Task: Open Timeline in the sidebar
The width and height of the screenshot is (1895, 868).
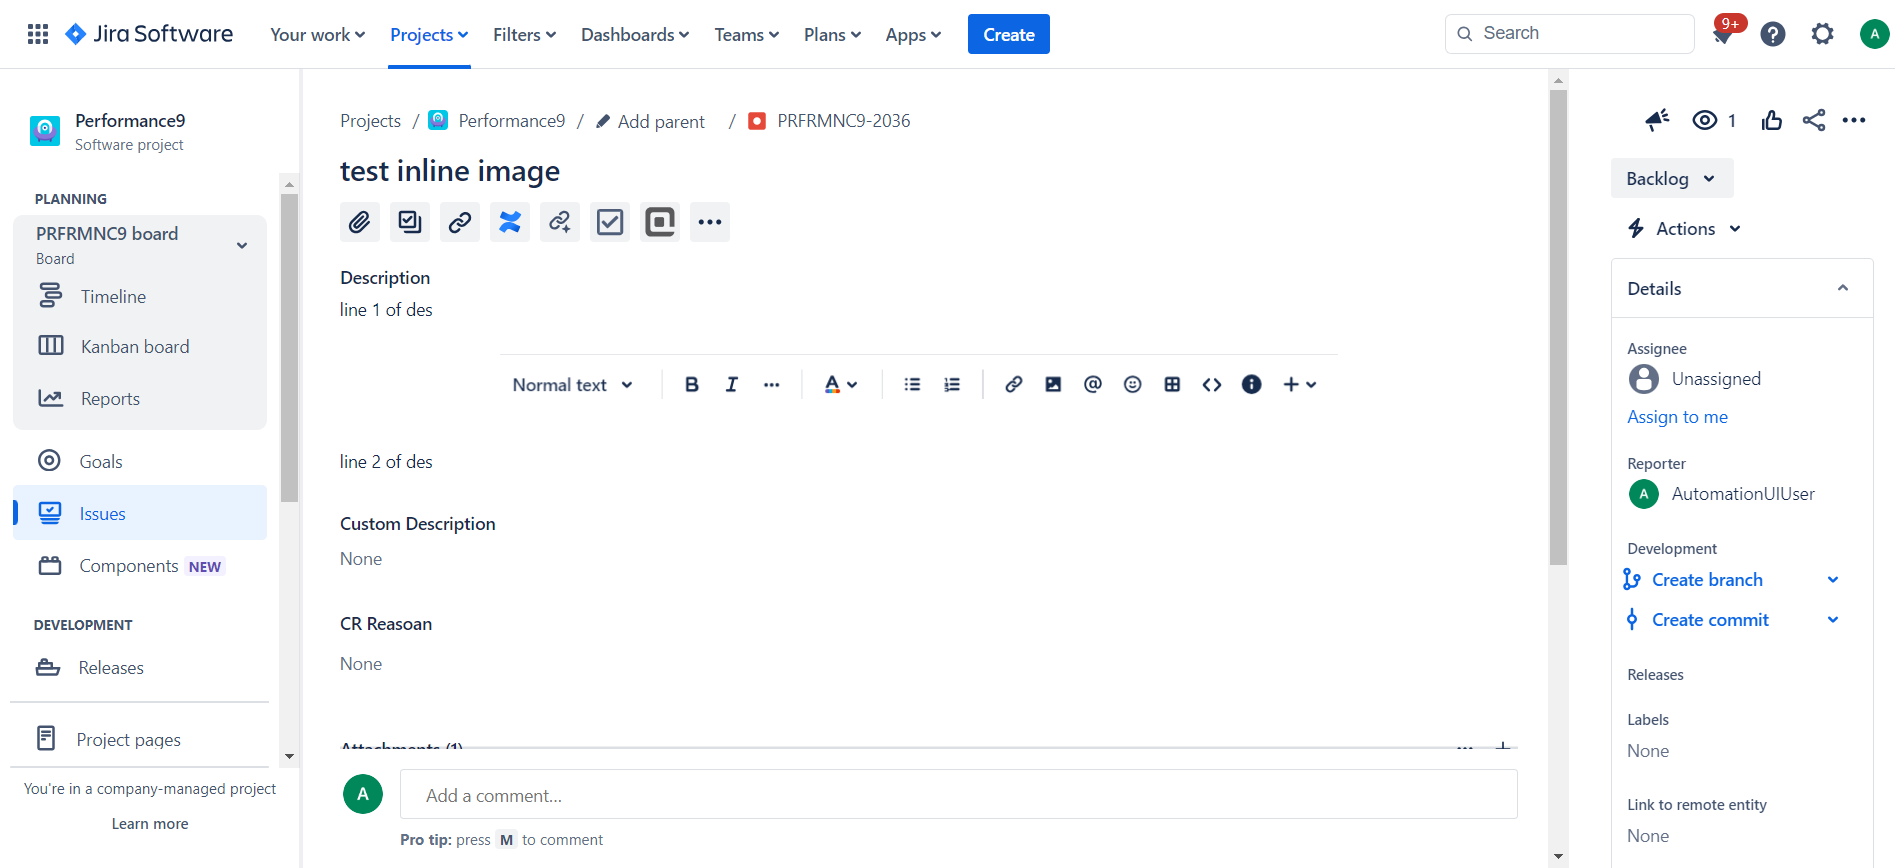Action: click(x=113, y=297)
